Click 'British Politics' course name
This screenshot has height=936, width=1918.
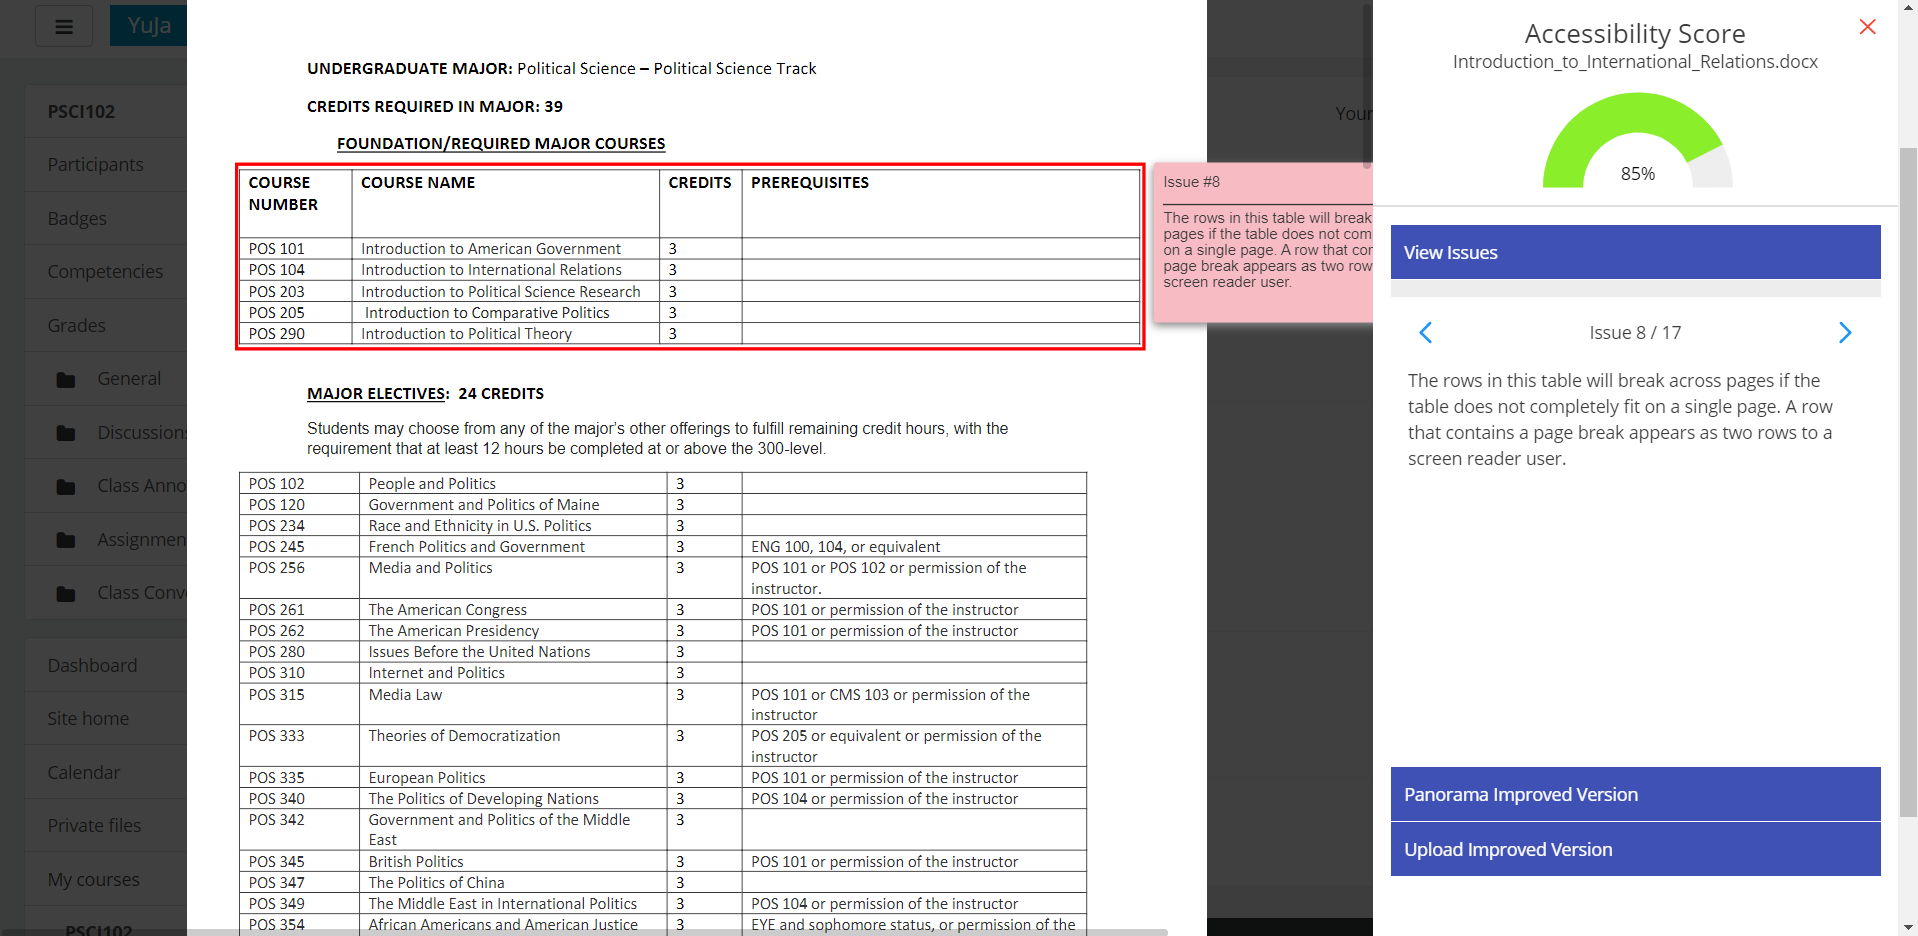pyautogui.click(x=416, y=861)
